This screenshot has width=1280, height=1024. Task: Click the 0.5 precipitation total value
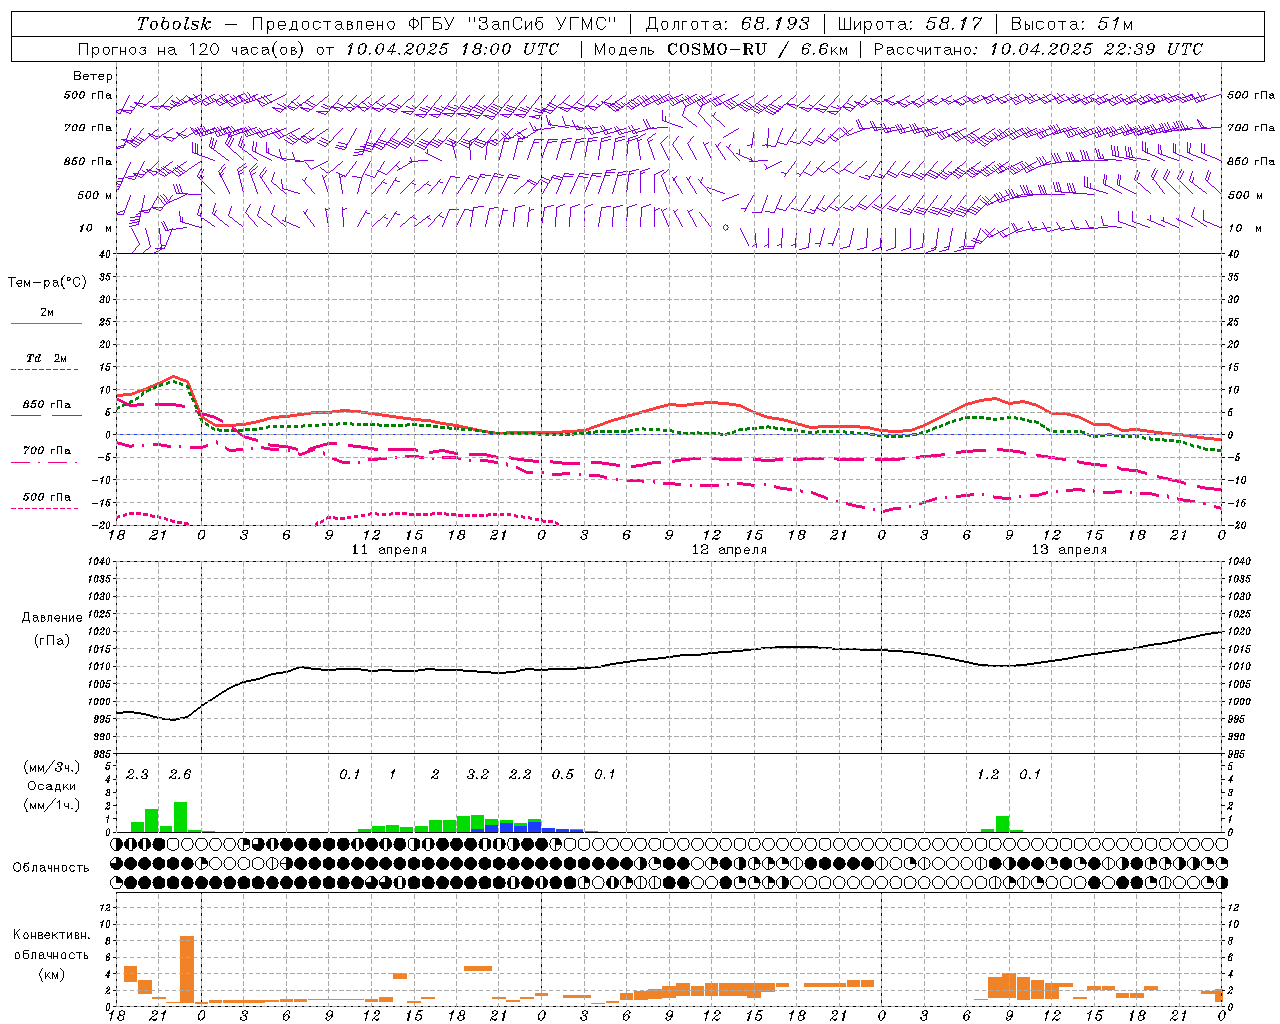click(x=563, y=775)
